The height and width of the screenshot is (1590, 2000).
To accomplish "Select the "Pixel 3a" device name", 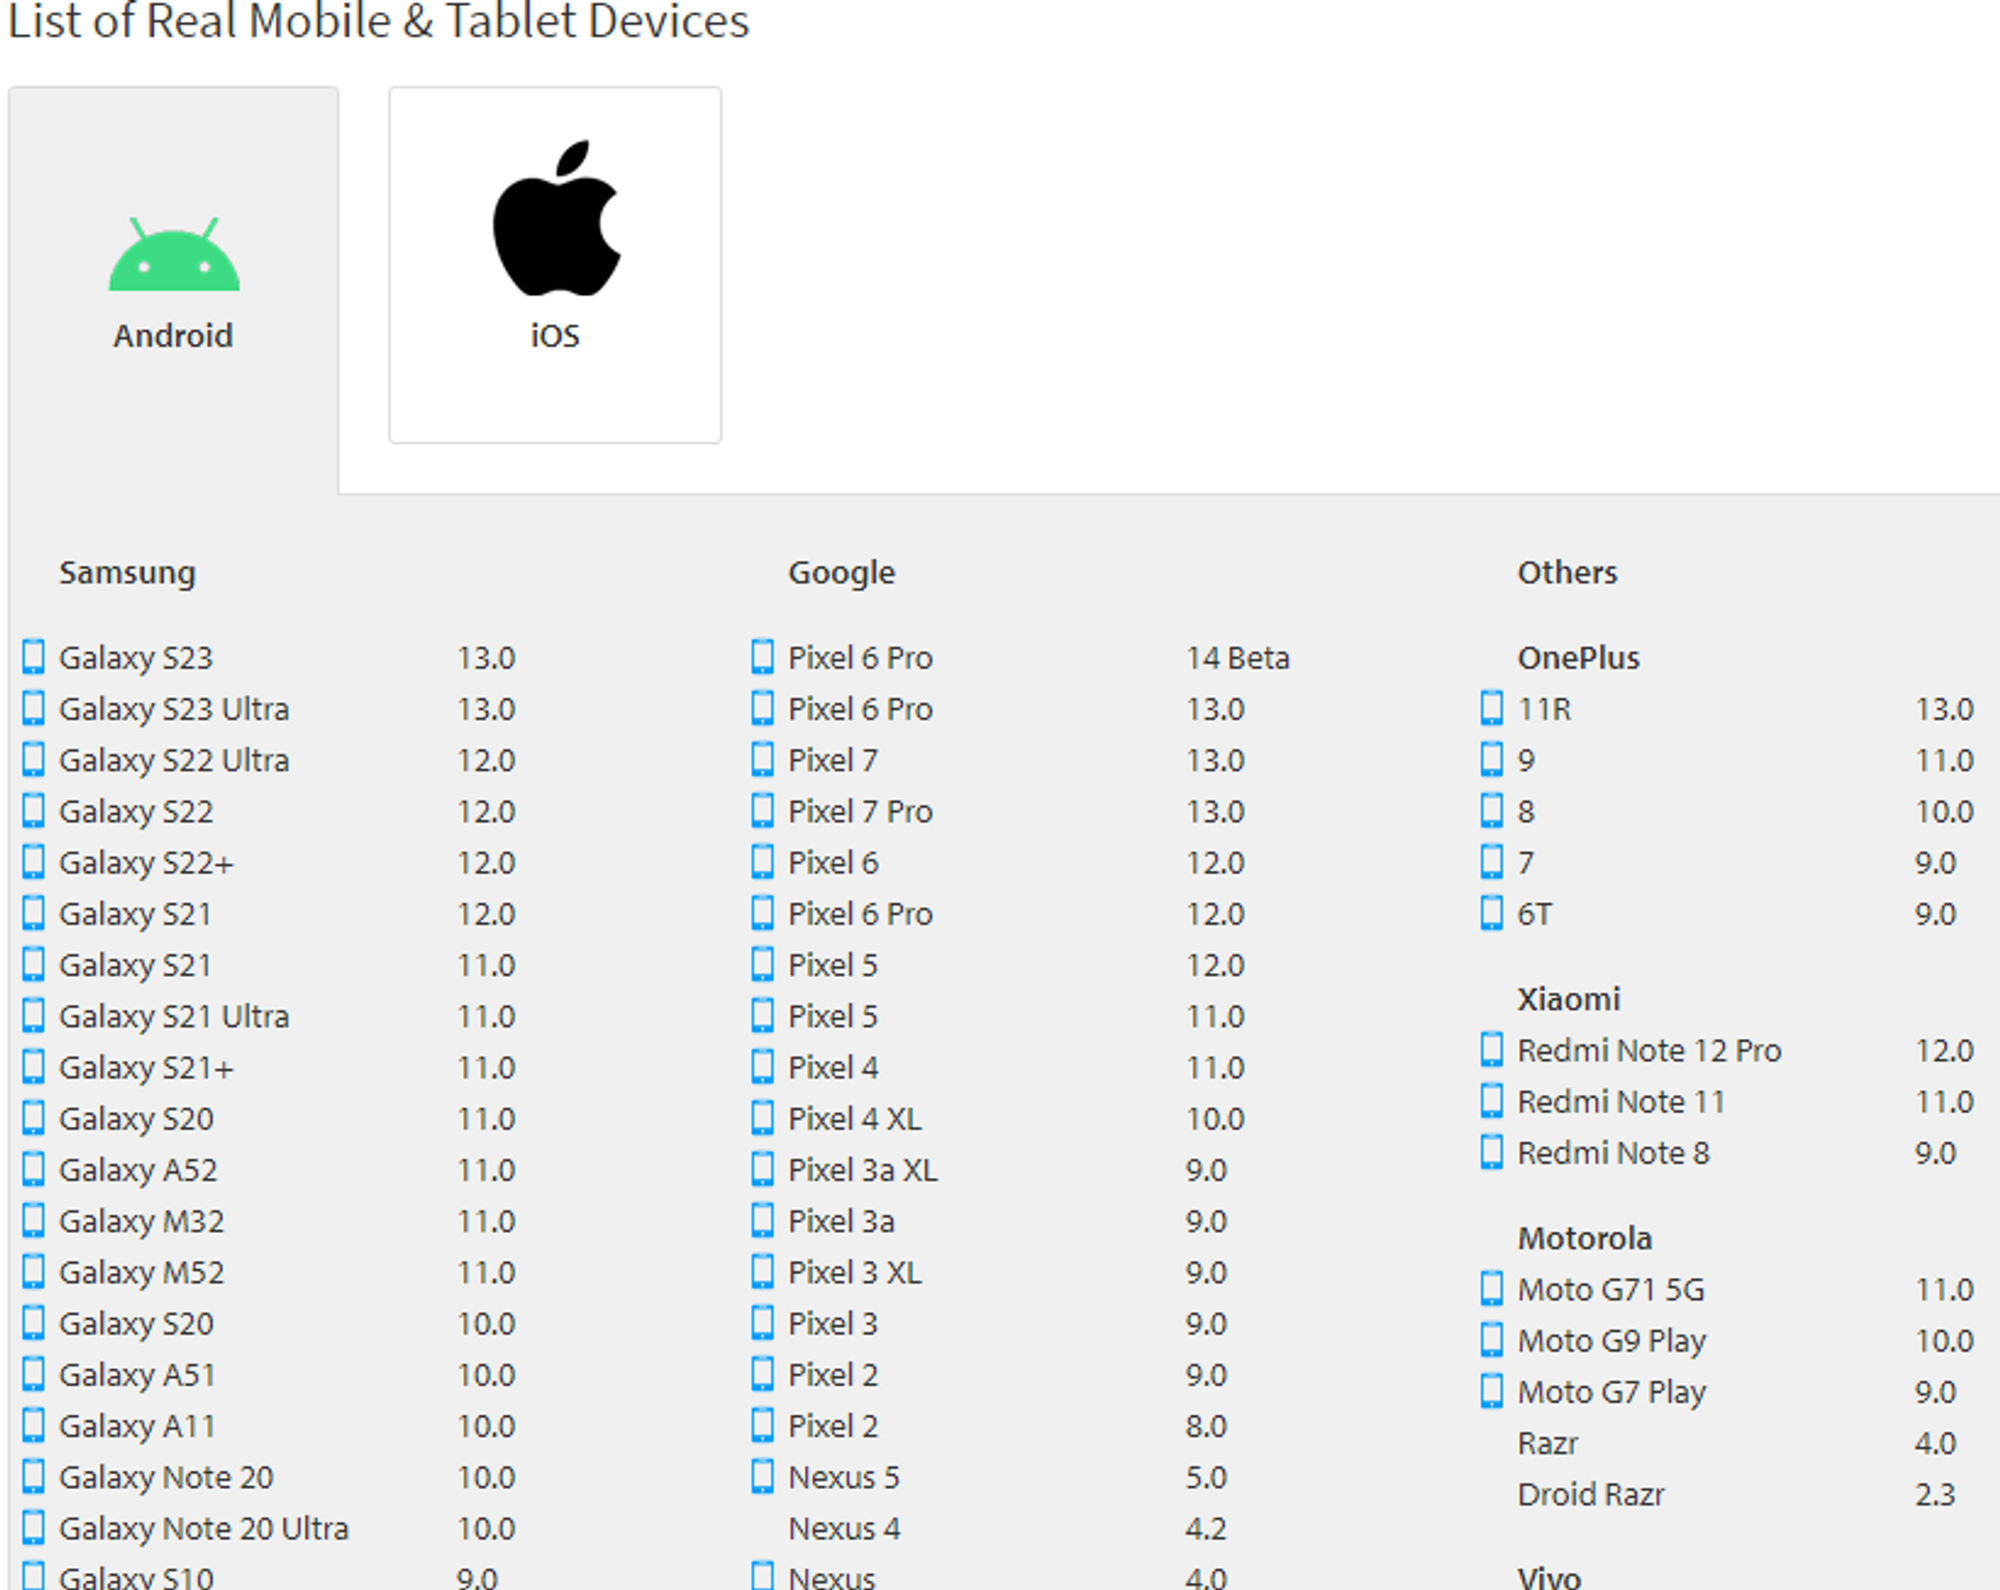I will (841, 1221).
